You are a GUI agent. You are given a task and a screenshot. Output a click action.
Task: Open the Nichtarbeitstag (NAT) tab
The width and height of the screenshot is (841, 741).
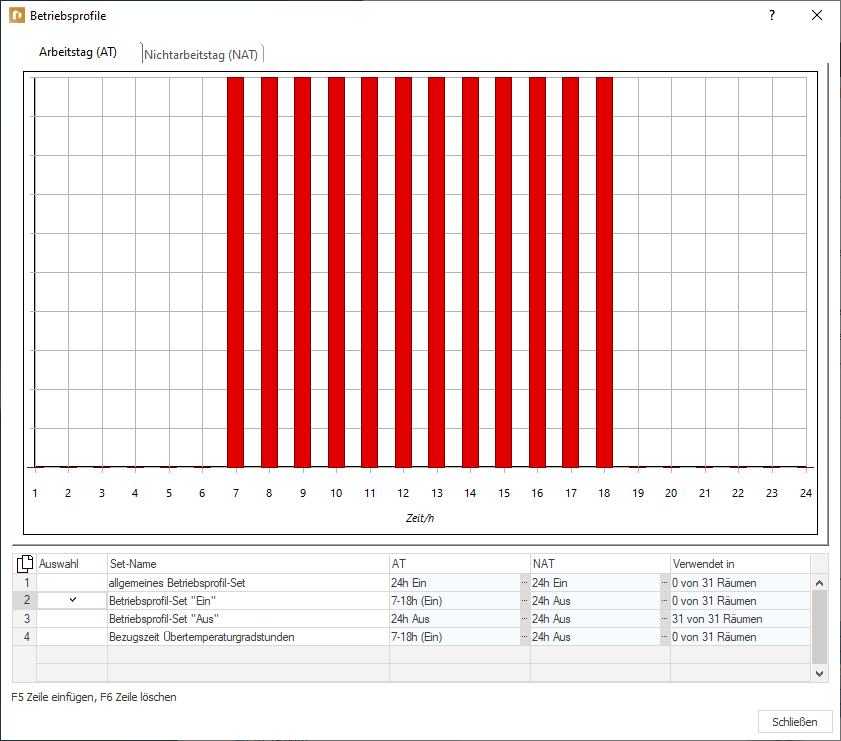point(201,55)
